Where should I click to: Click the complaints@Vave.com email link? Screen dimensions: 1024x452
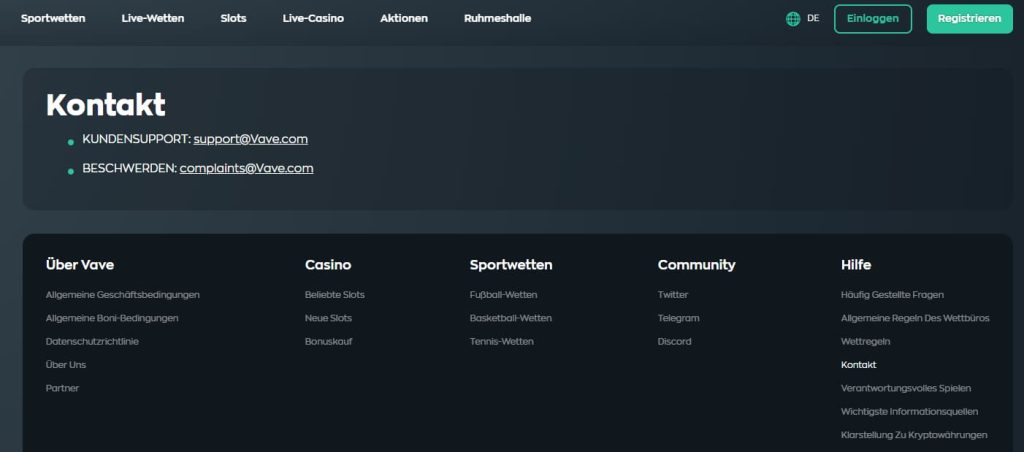tap(246, 168)
